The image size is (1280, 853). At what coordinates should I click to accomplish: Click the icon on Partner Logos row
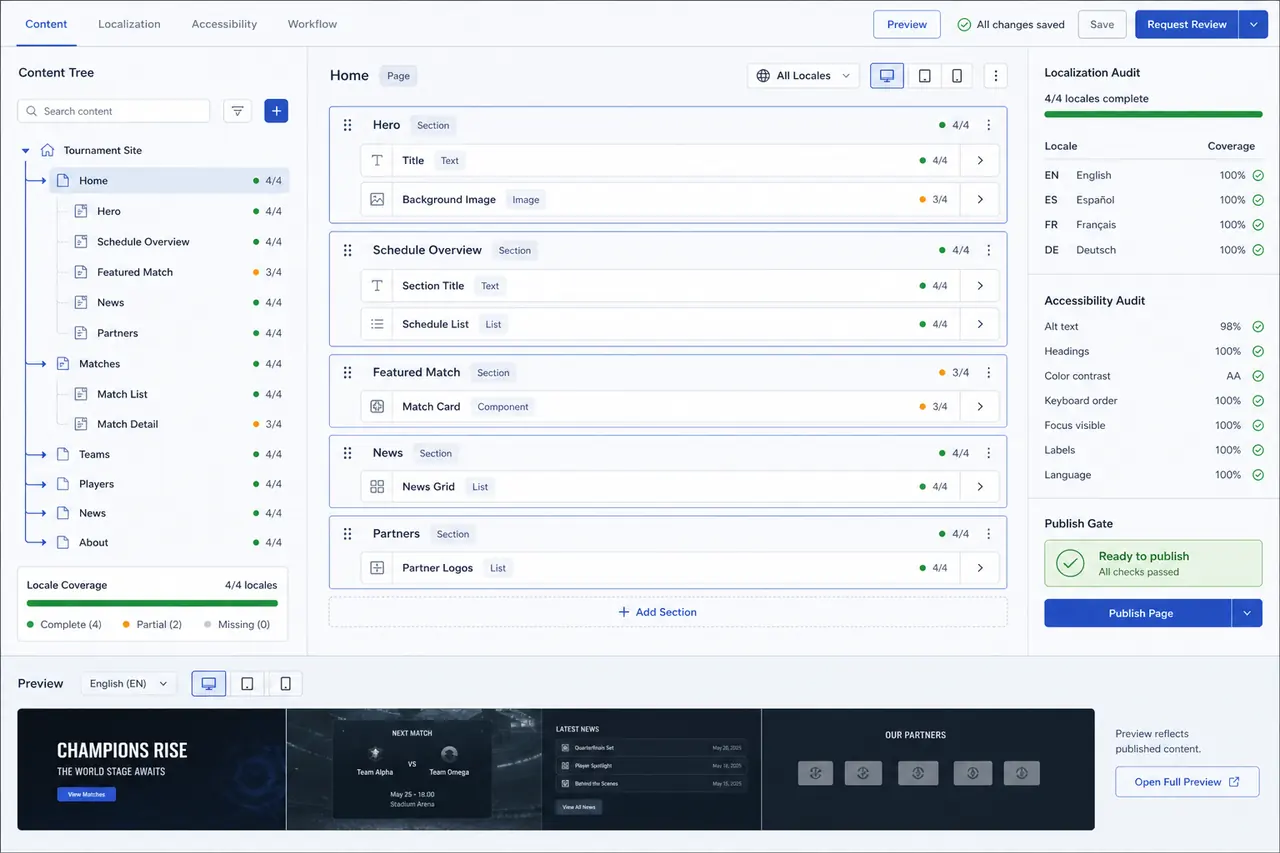(377, 568)
